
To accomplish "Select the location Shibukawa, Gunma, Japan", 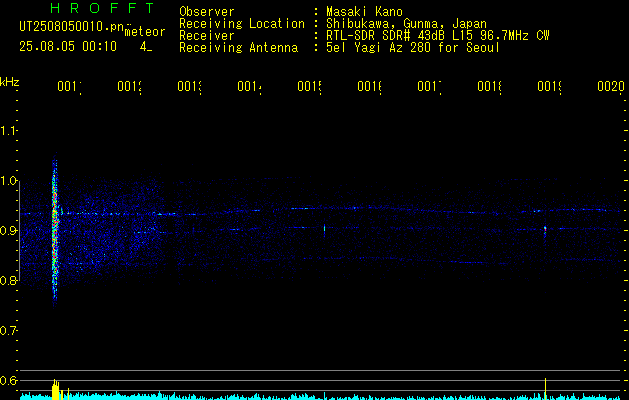I will pos(406,24).
